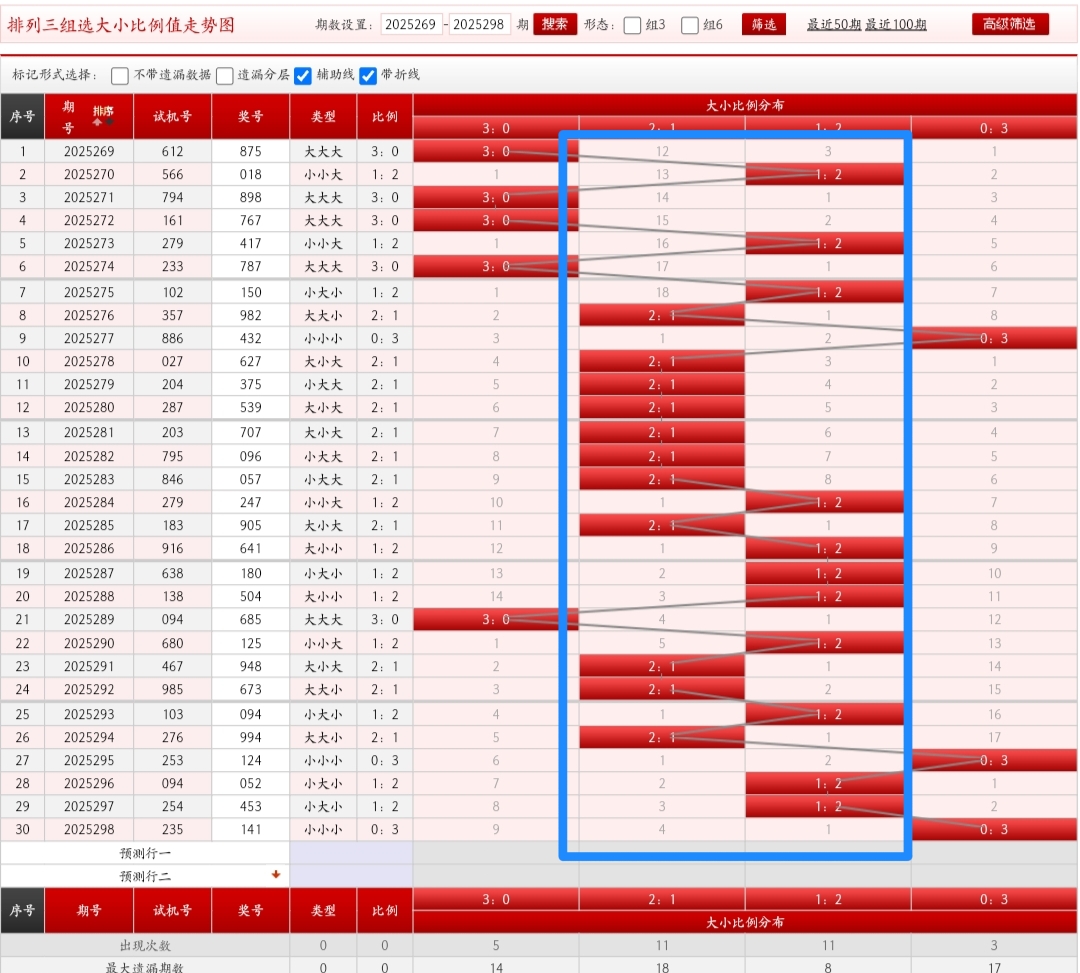Select the 试机号 column header at top
1080x973 pixels.
(x=172, y=117)
